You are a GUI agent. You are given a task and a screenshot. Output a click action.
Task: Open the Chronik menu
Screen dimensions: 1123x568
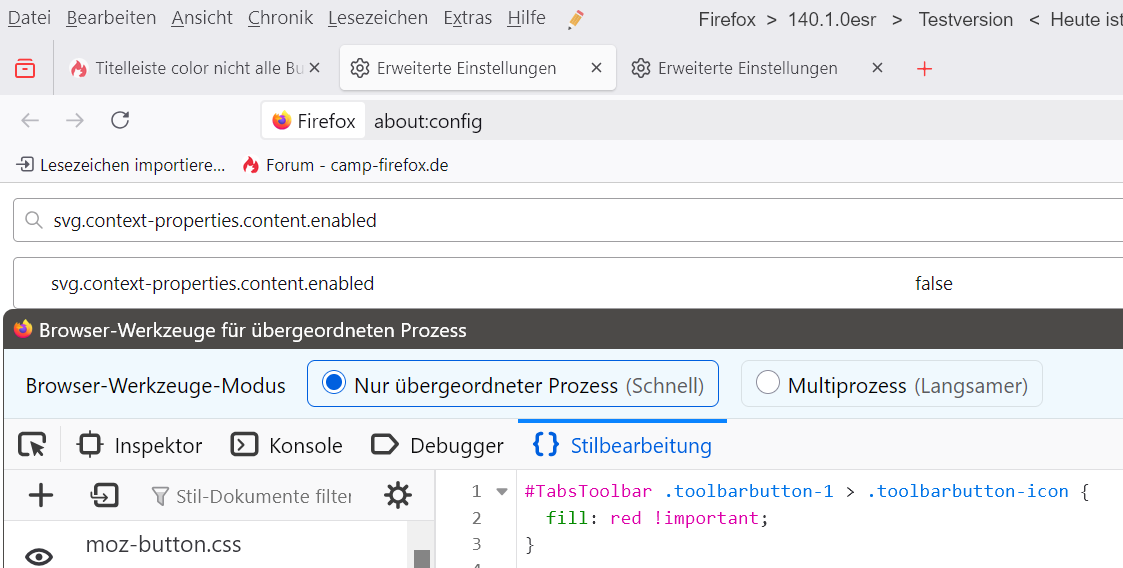[280, 18]
